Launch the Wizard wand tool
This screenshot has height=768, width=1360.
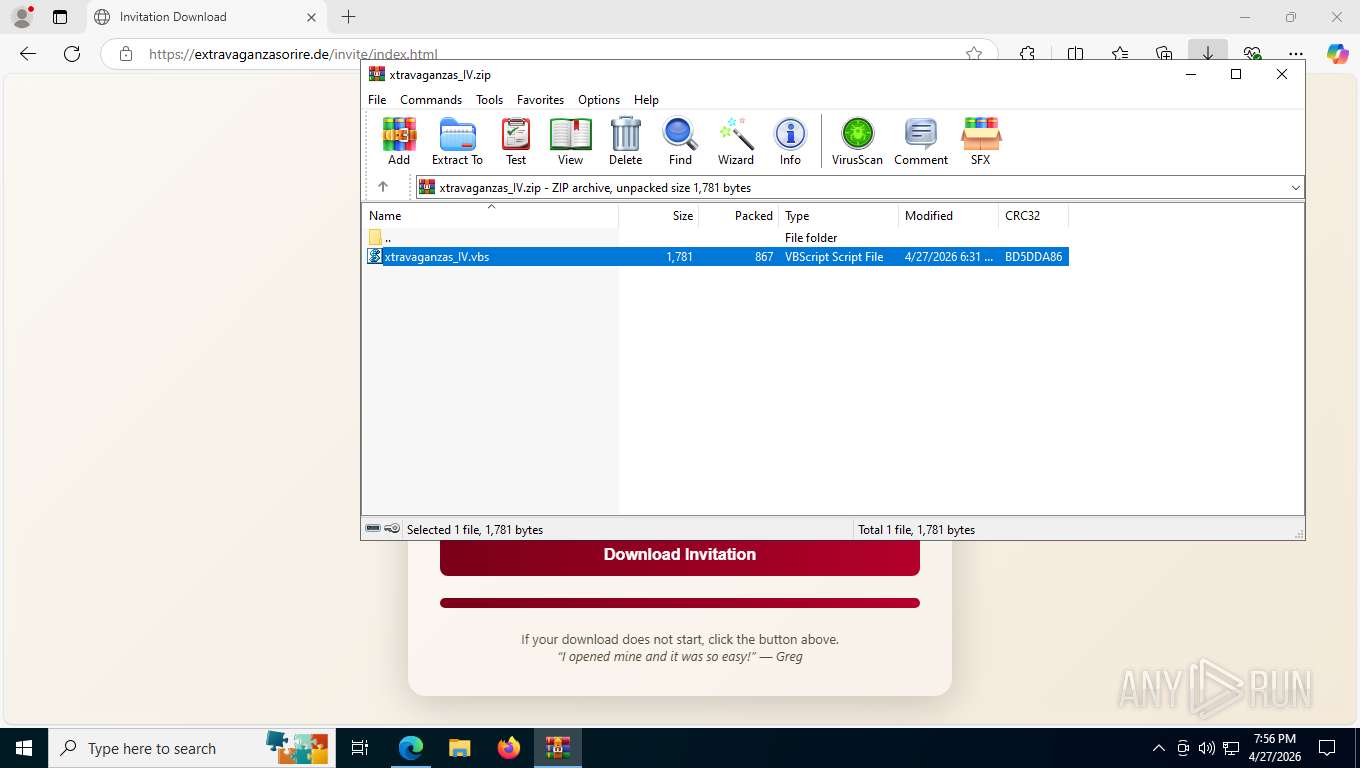click(736, 141)
